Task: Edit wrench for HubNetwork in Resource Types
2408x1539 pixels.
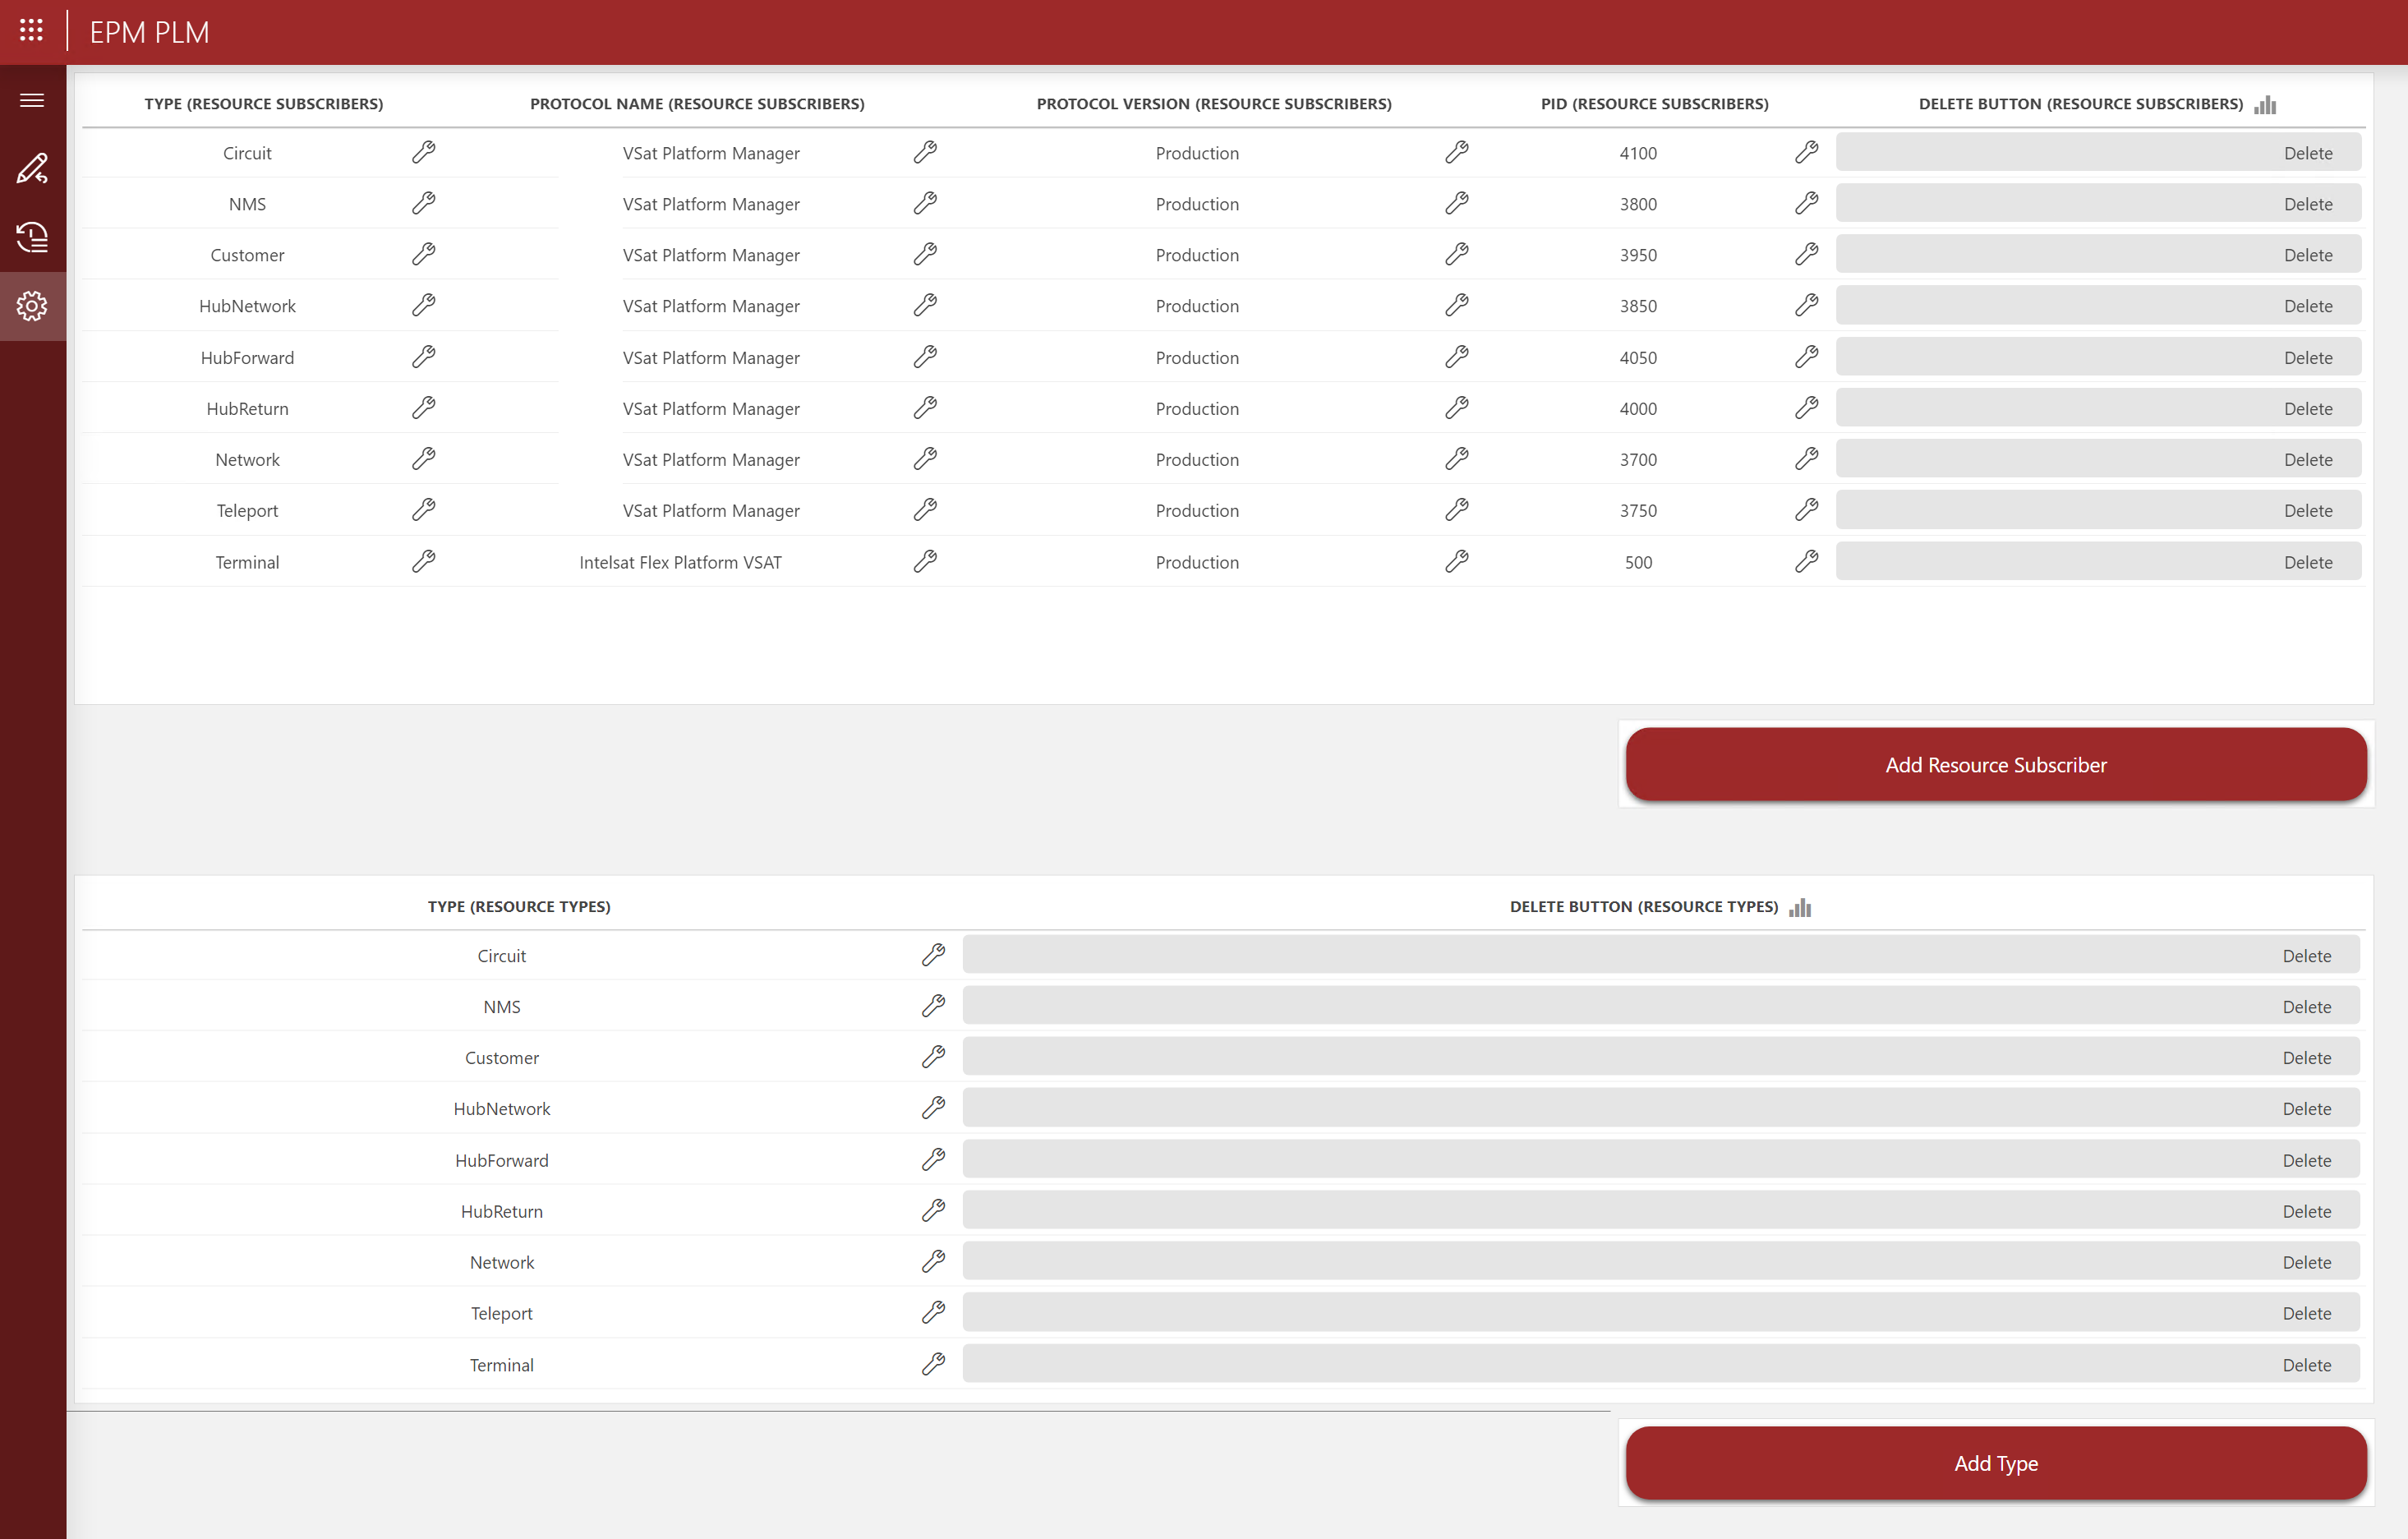Action: 933,1108
